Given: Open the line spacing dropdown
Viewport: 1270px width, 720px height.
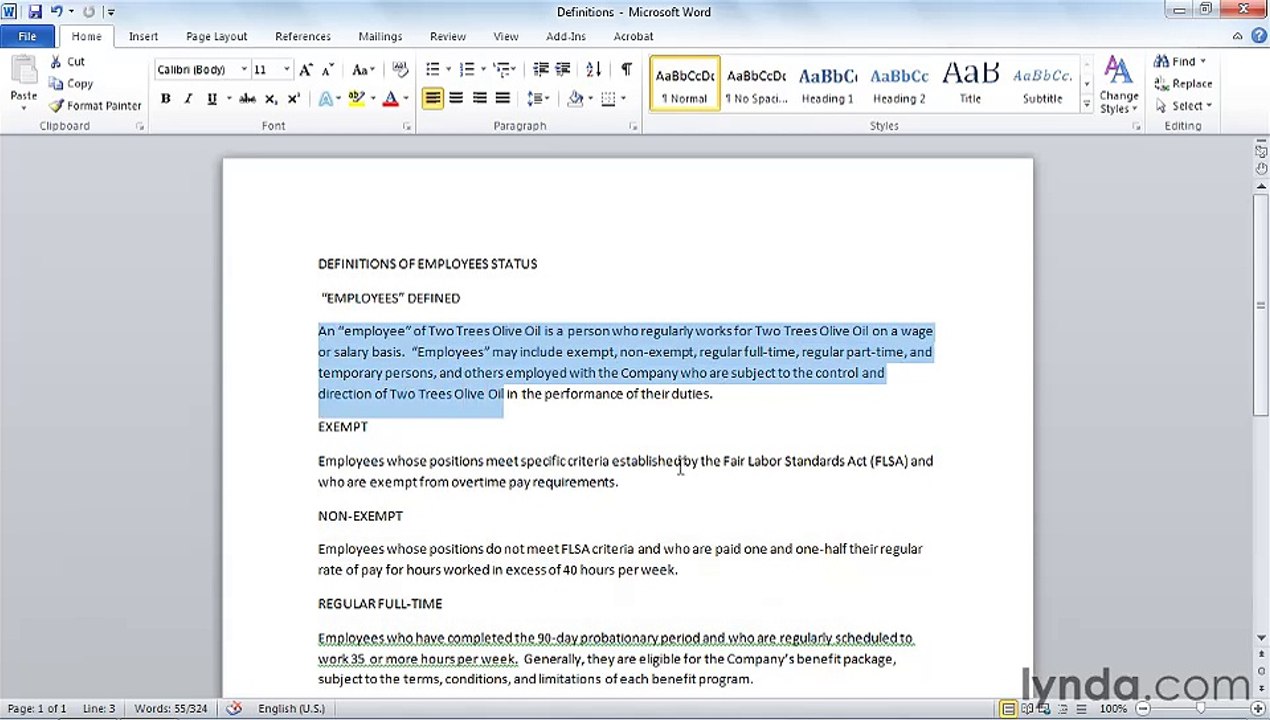Looking at the screenshot, I should tap(538, 99).
